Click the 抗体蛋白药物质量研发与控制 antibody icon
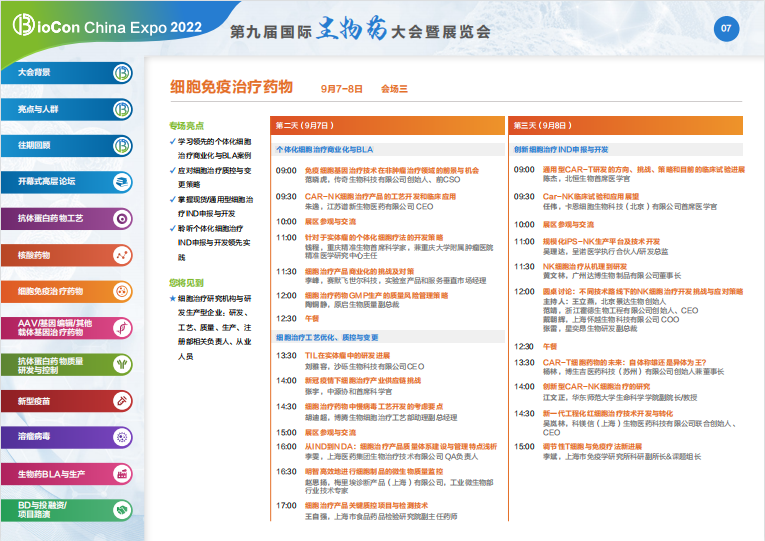 pyautogui.click(x=122, y=365)
